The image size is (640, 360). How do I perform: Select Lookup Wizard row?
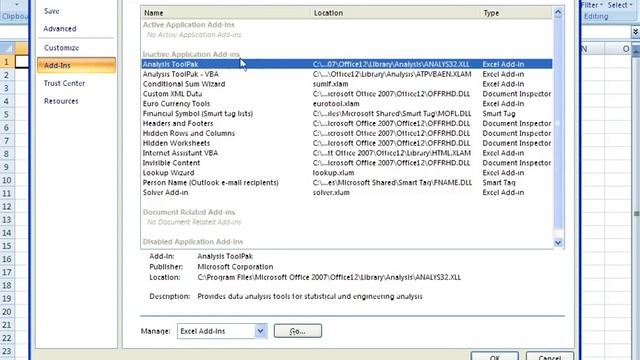(x=347, y=173)
